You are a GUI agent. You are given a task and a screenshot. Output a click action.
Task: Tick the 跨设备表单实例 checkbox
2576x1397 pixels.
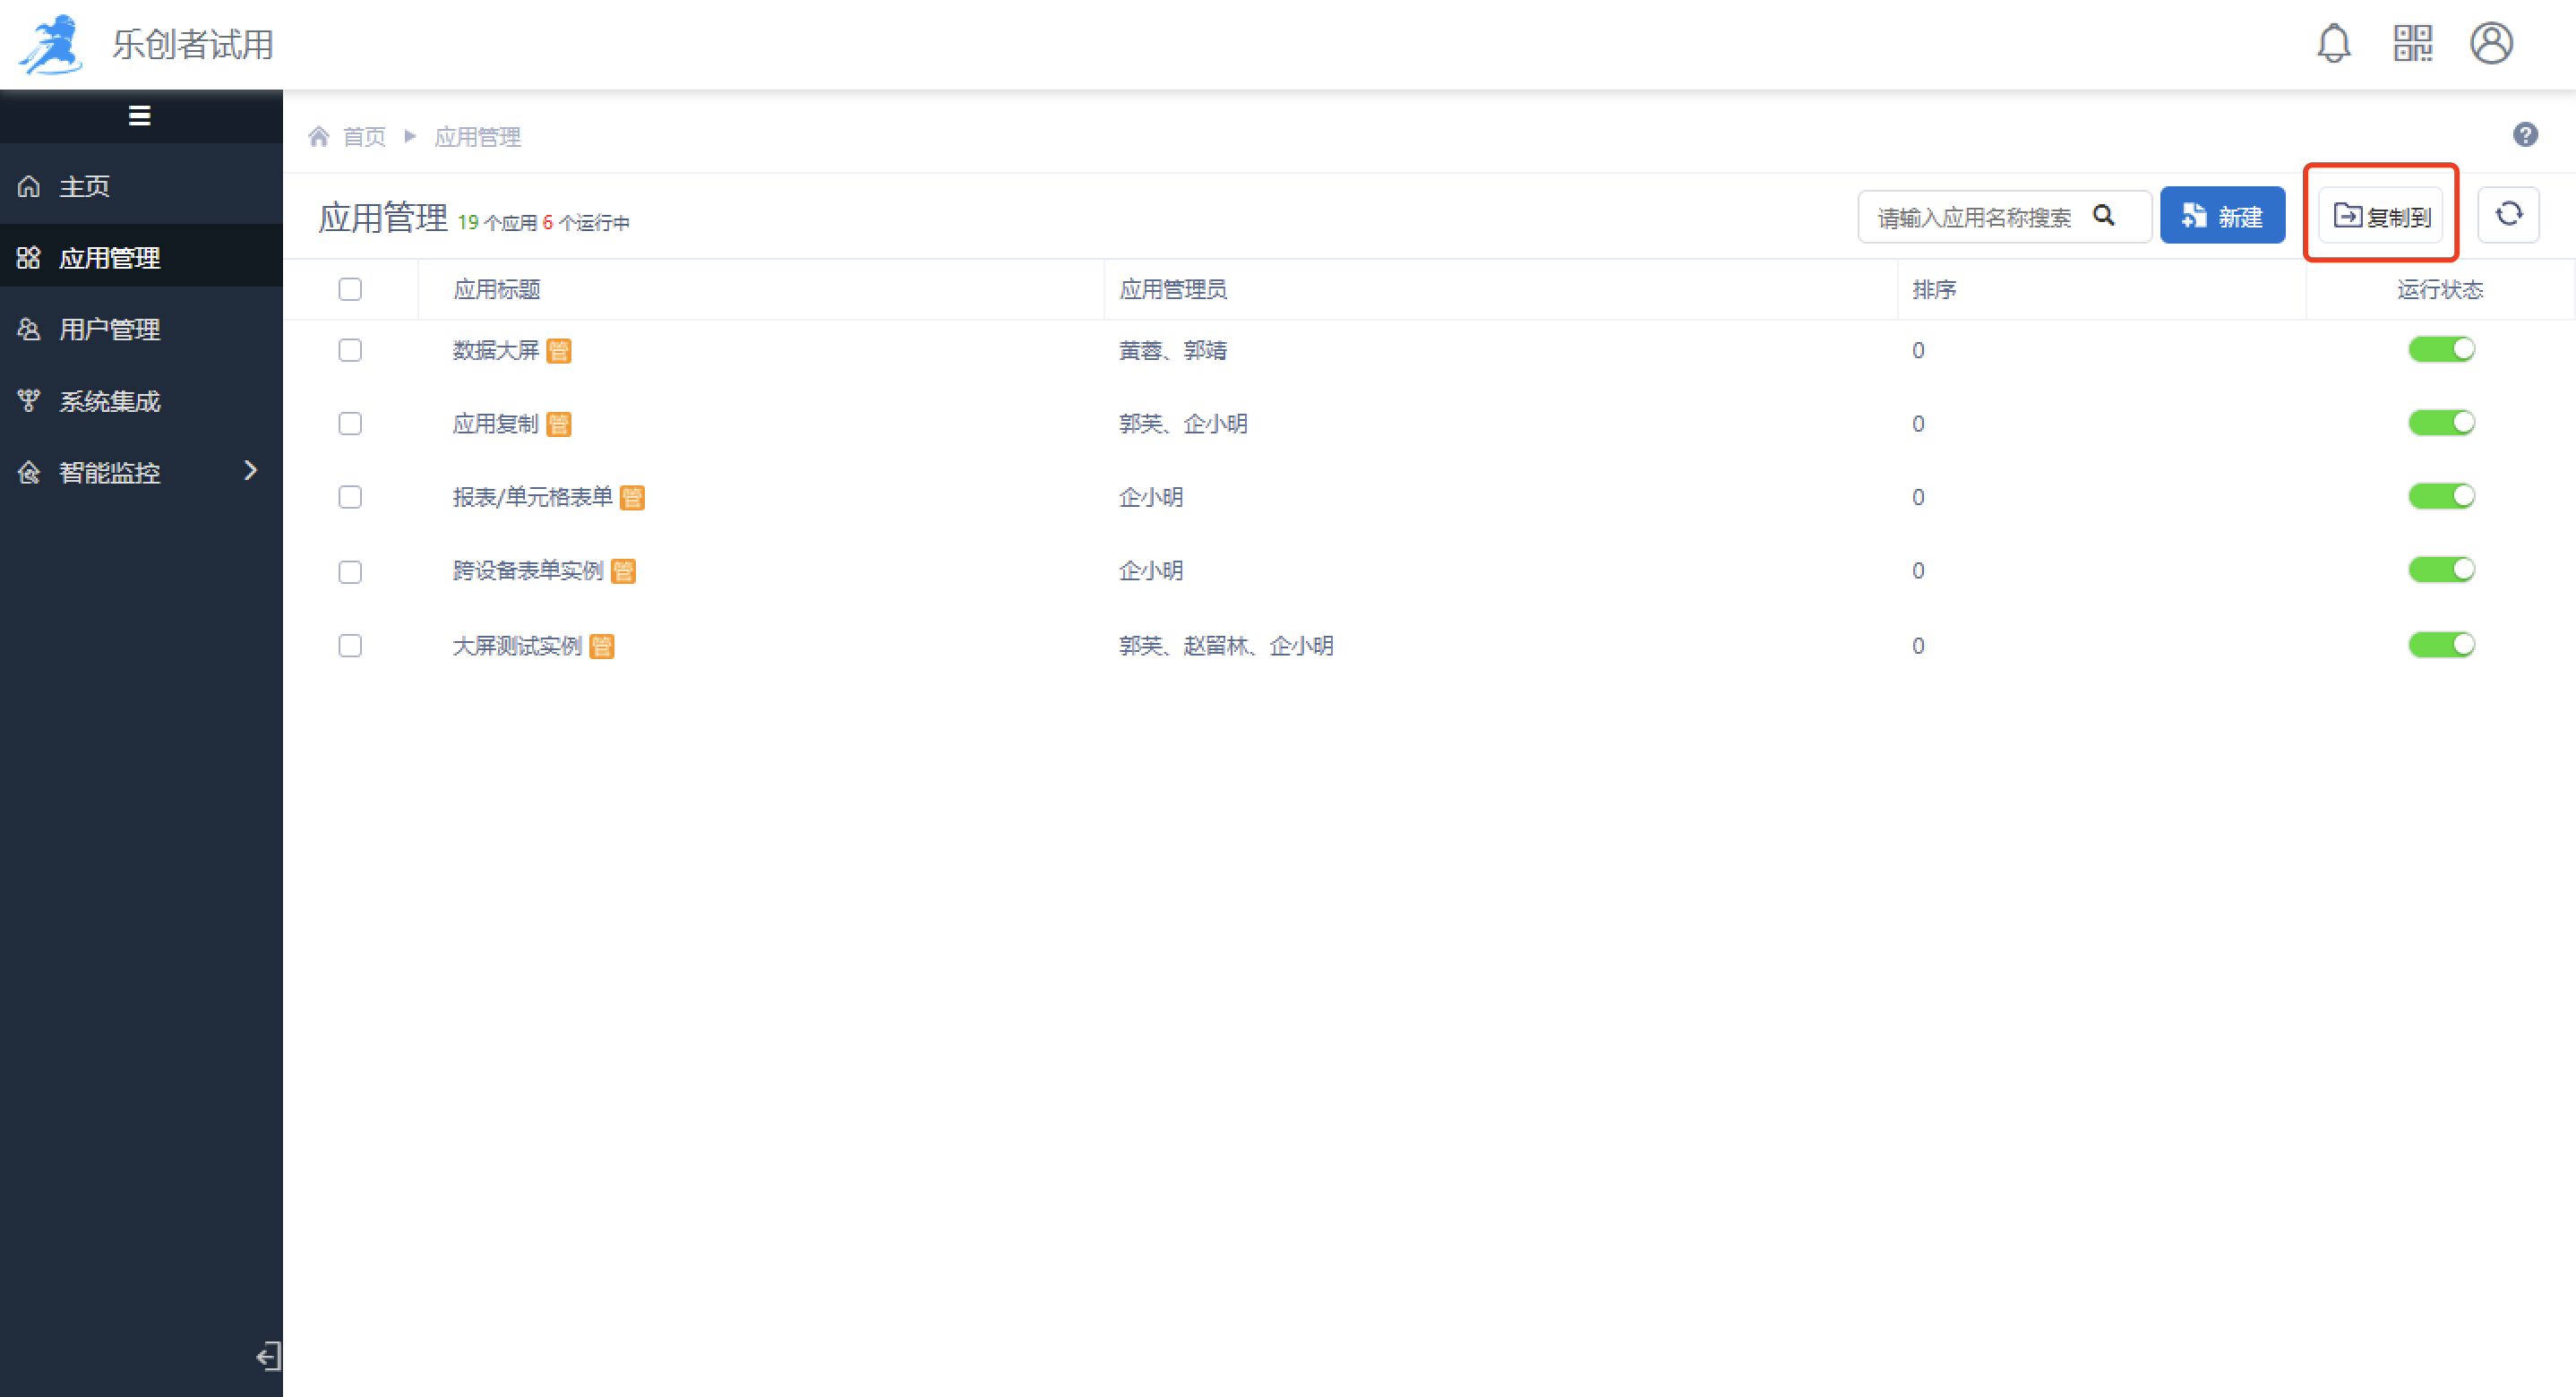[x=350, y=572]
